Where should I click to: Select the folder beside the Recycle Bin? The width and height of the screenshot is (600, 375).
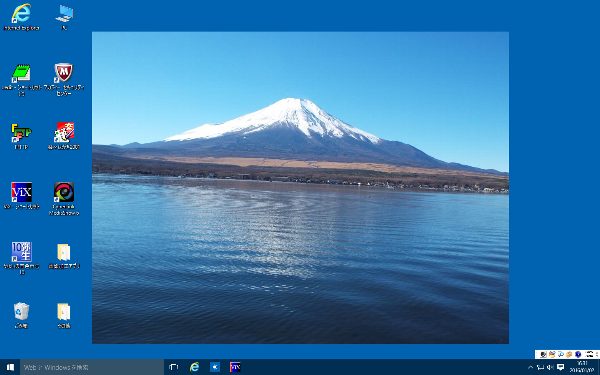64,315
